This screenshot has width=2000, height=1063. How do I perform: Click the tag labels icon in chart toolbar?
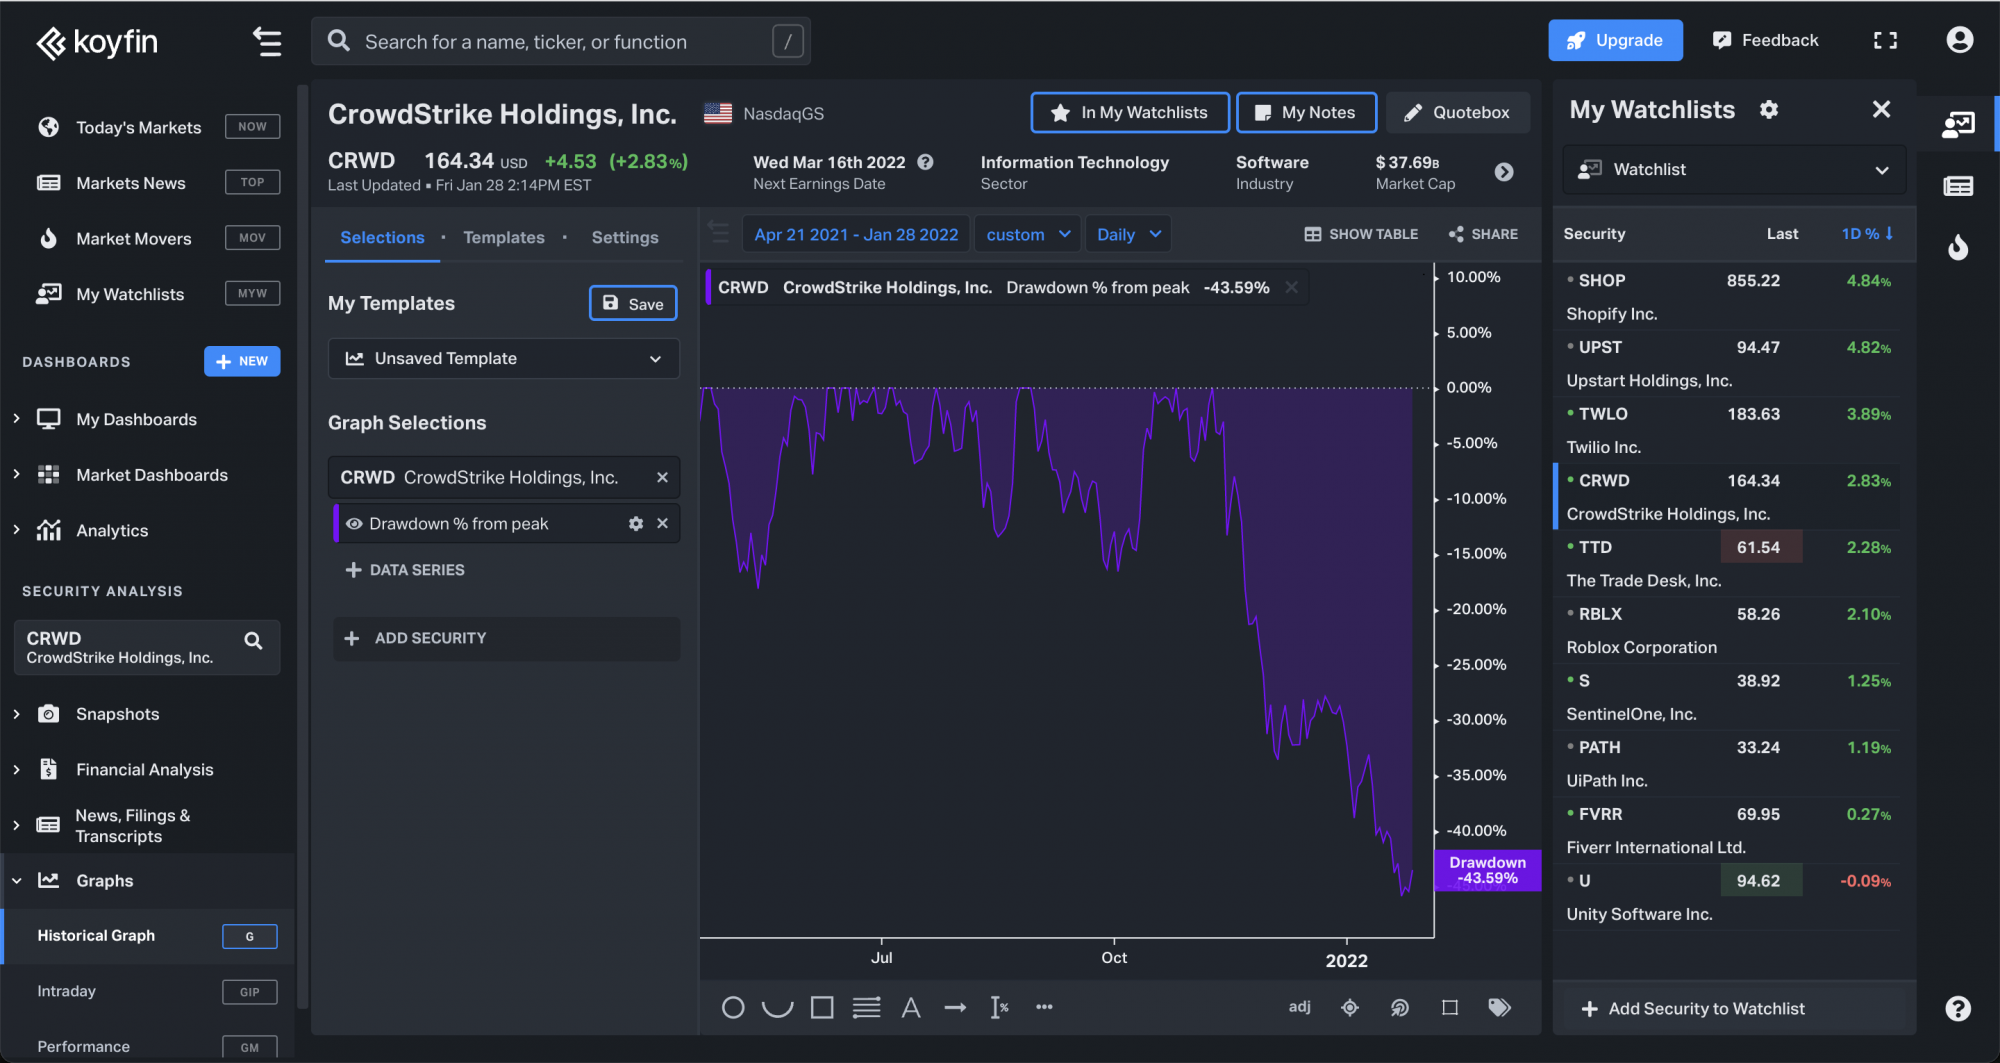tap(1499, 1008)
